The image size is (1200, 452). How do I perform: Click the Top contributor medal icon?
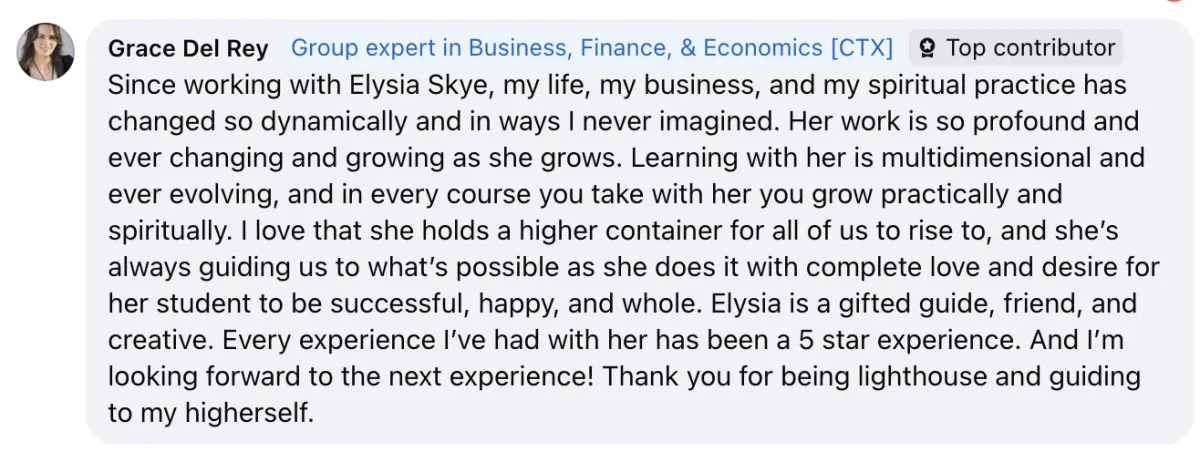[x=929, y=48]
